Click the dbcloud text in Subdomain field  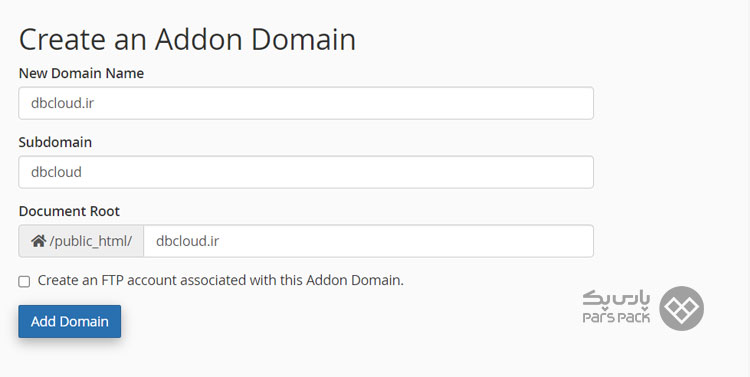point(56,172)
